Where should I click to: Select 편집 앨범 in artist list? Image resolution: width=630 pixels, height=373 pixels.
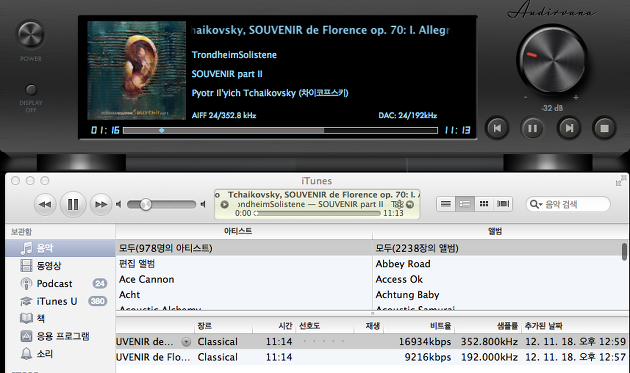(244, 264)
